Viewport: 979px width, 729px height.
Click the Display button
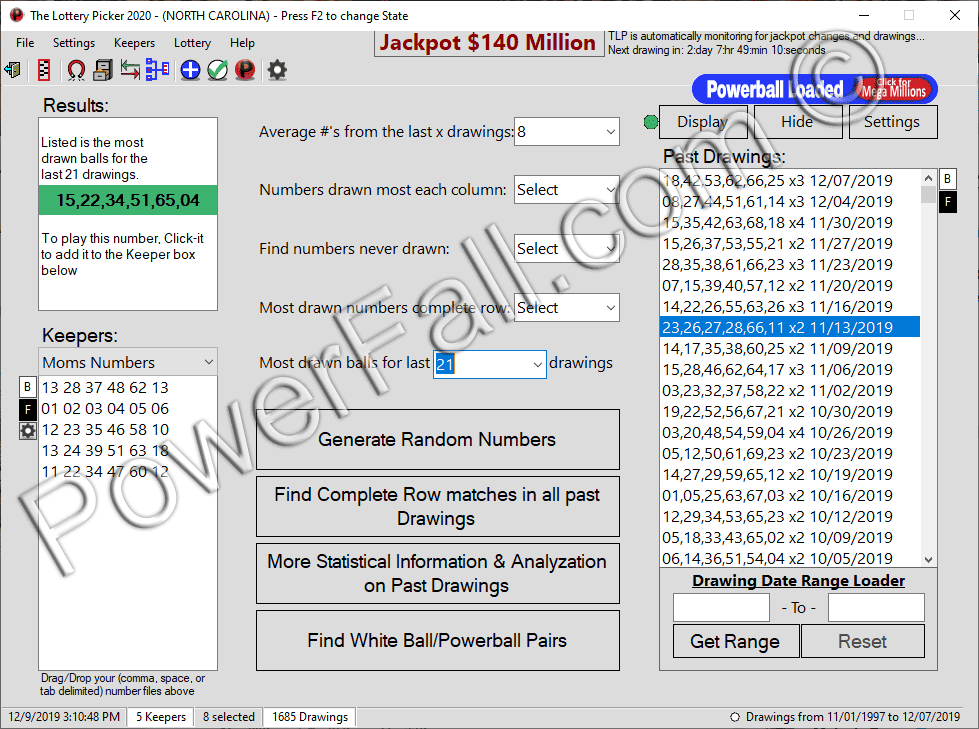pyautogui.click(x=703, y=122)
